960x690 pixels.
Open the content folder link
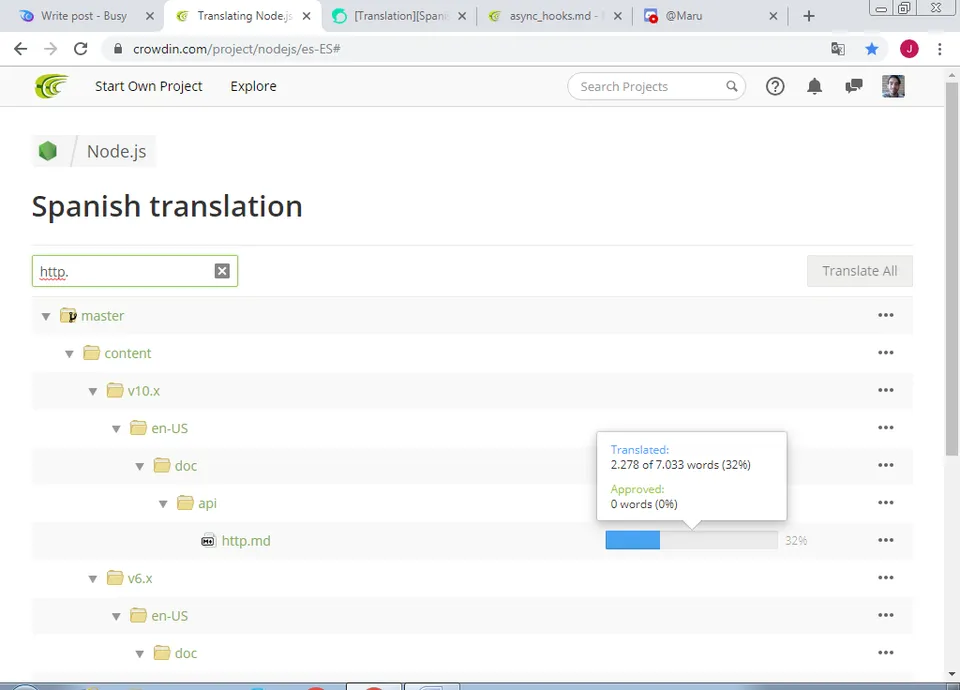pos(127,353)
